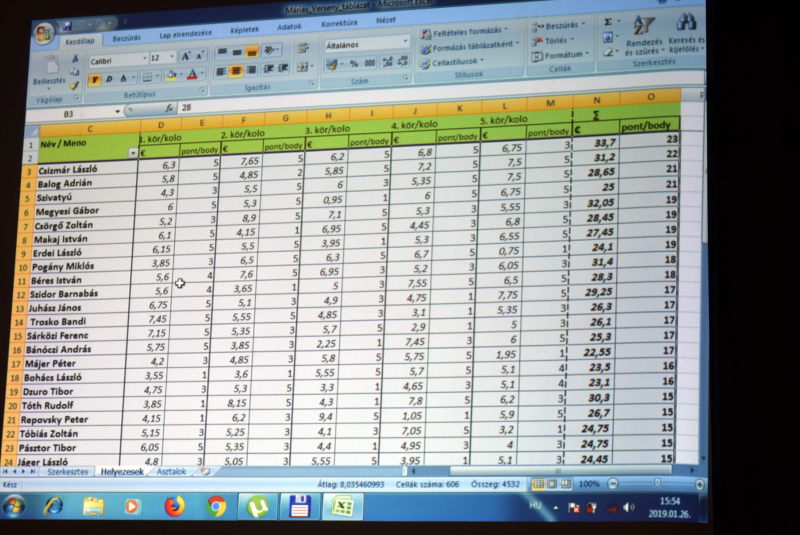Image resolution: width=800 pixels, height=535 pixels.
Task: Toggle italic with the D button
Action: pos(109,79)
